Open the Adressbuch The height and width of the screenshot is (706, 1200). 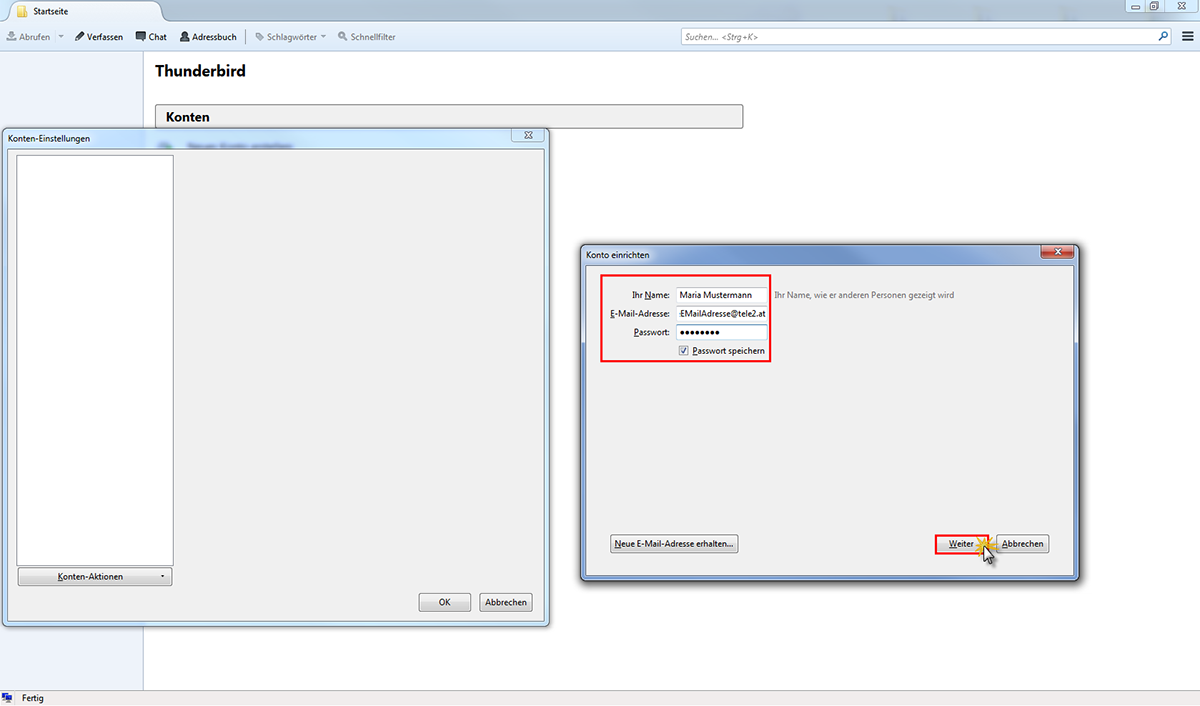(208, 37)
